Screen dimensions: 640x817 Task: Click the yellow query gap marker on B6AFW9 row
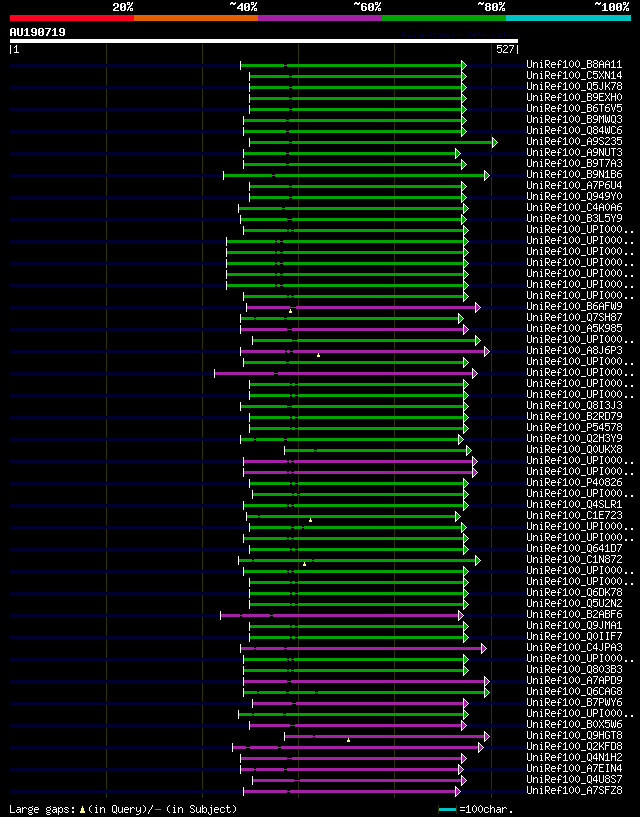coord(290,311)
